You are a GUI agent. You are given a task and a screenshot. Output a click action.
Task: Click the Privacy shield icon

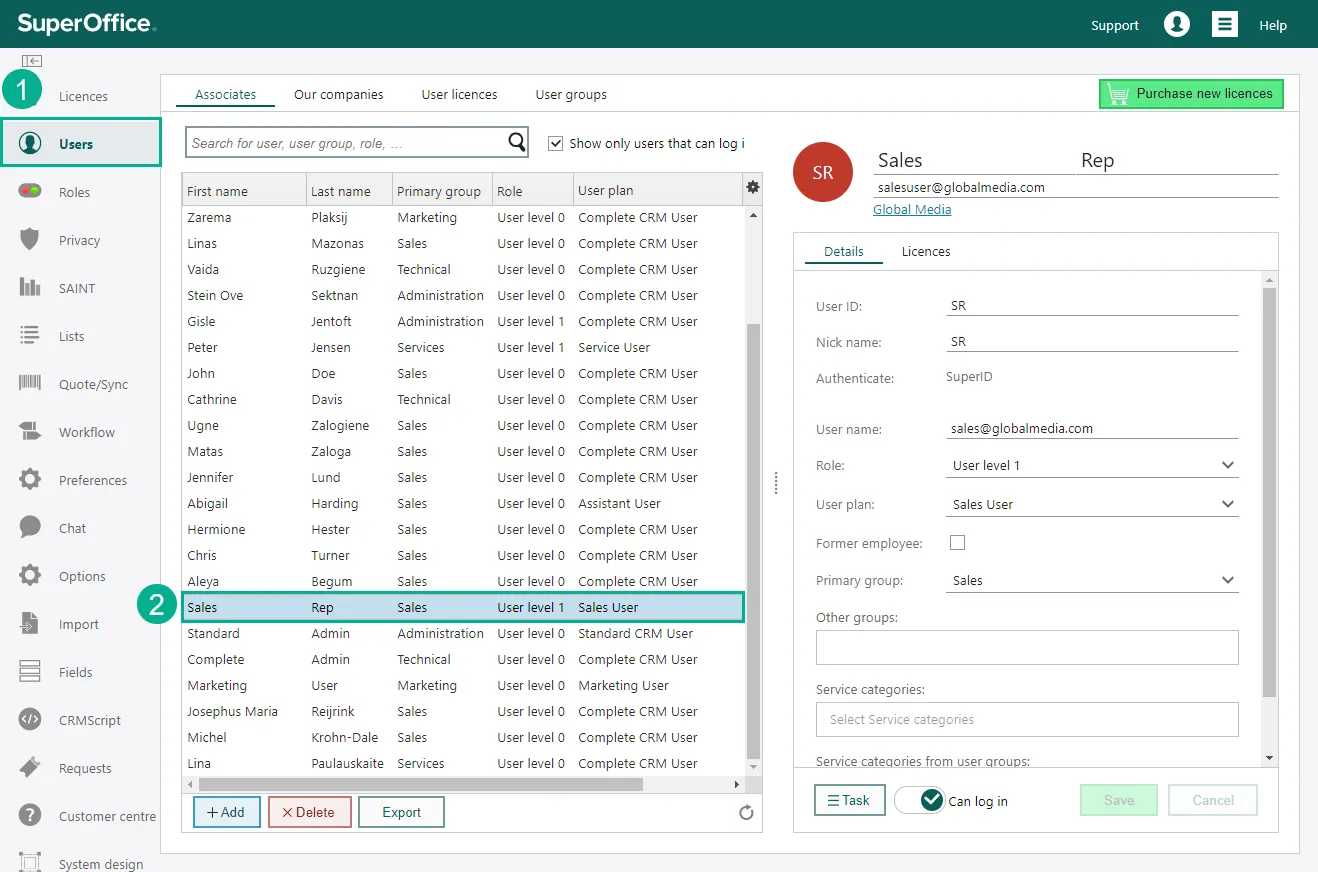click(30, 239)
